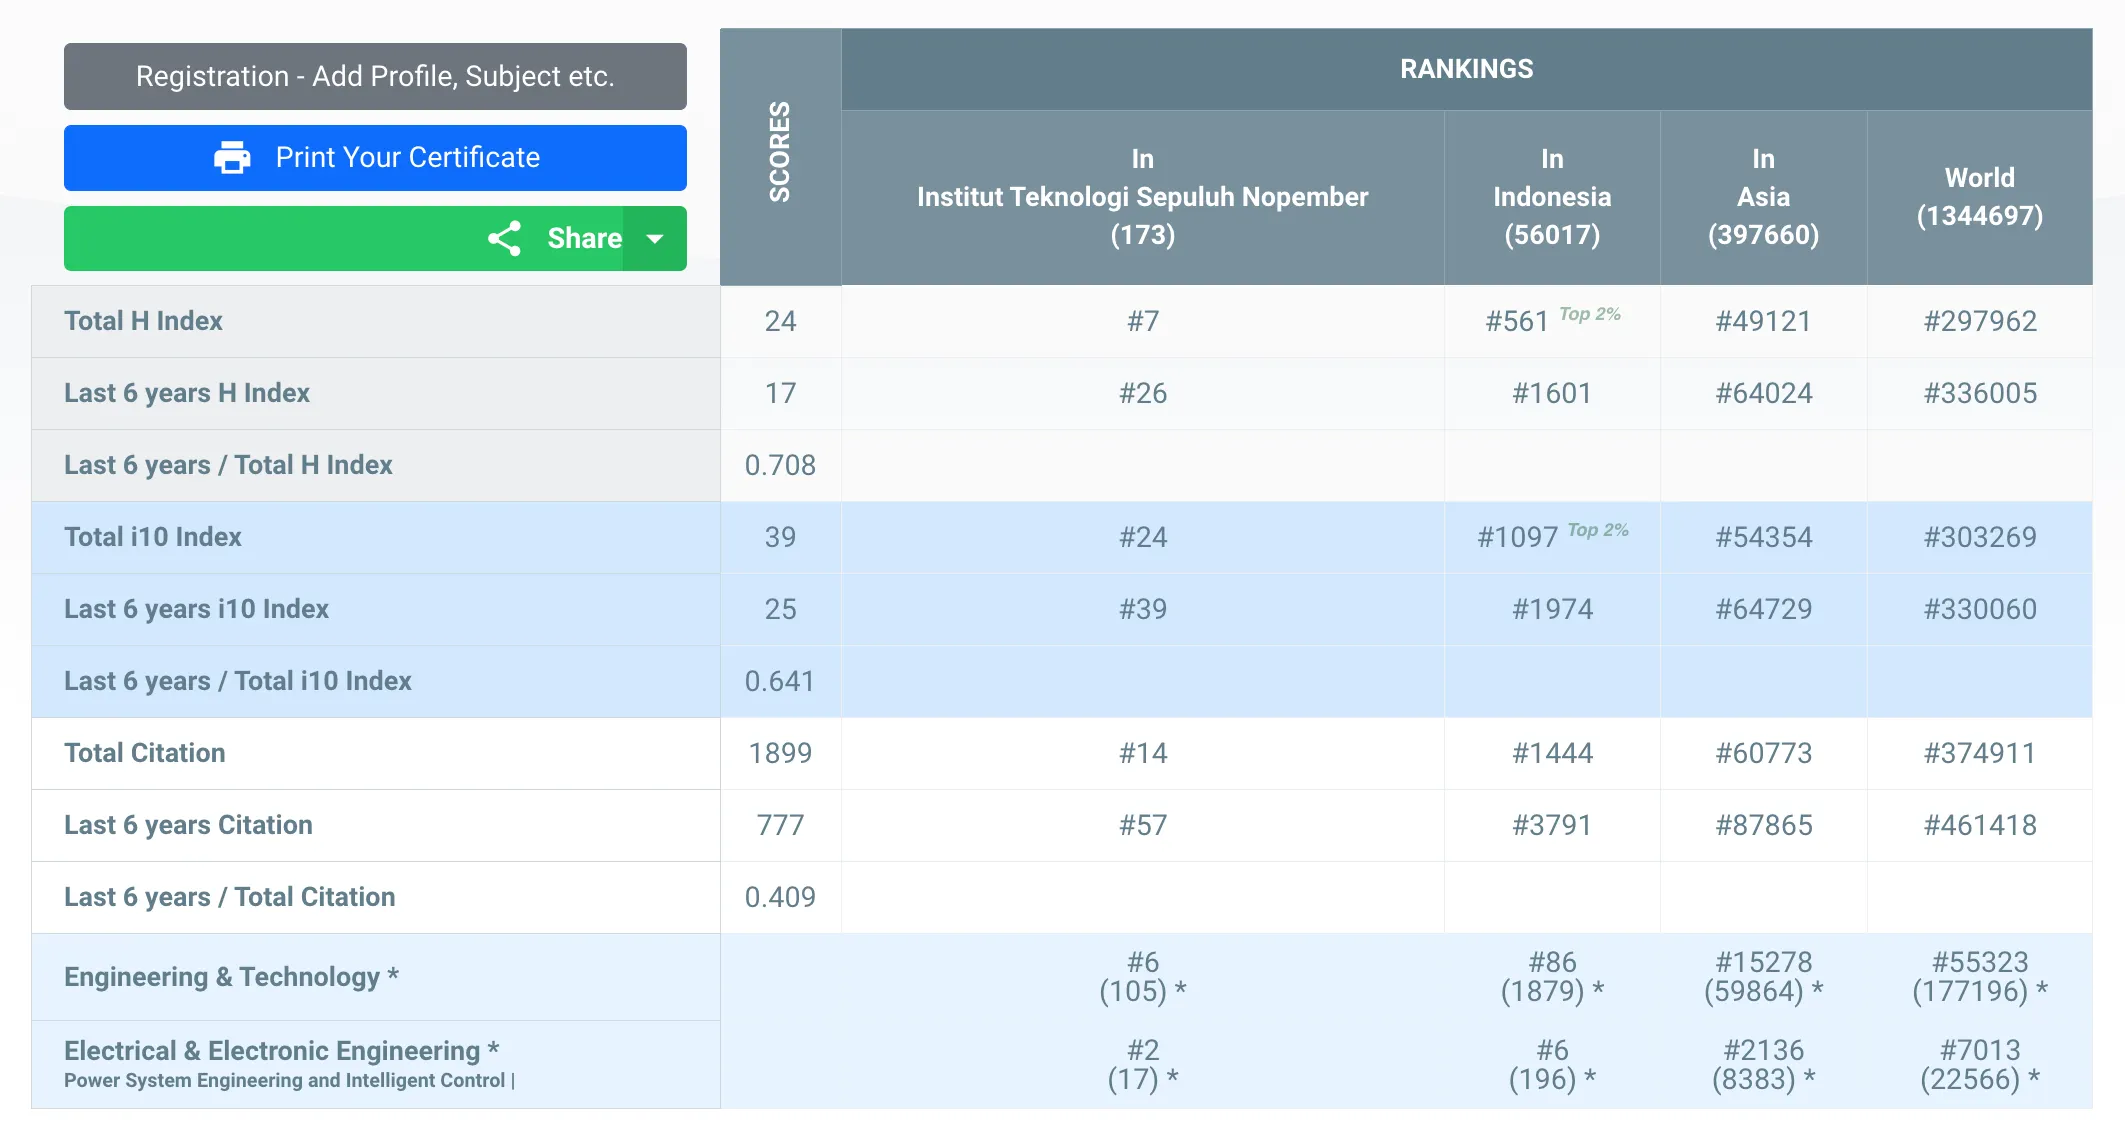This screenshot has height=1139, width=2125.
Task: Click the printer icon
Action: coord(232,158)
